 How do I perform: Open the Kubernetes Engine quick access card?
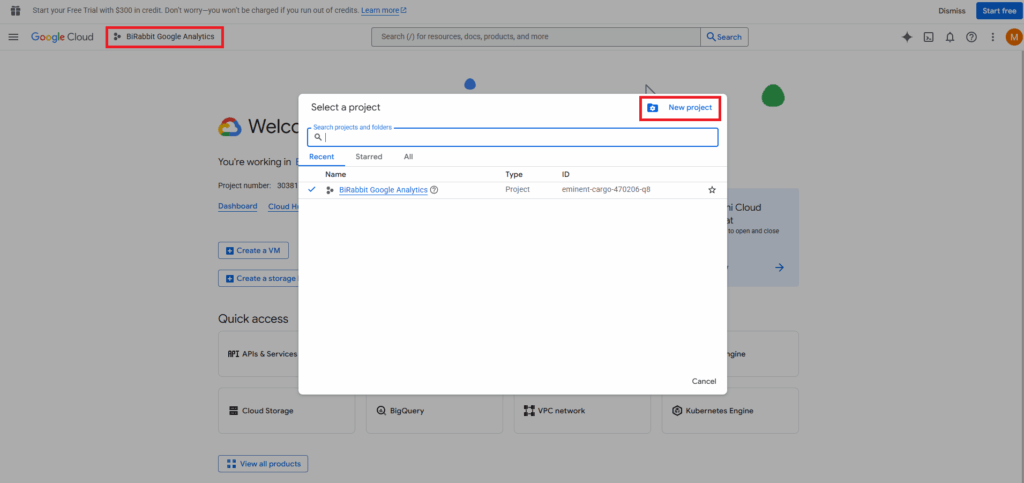(x=730, y=411)
